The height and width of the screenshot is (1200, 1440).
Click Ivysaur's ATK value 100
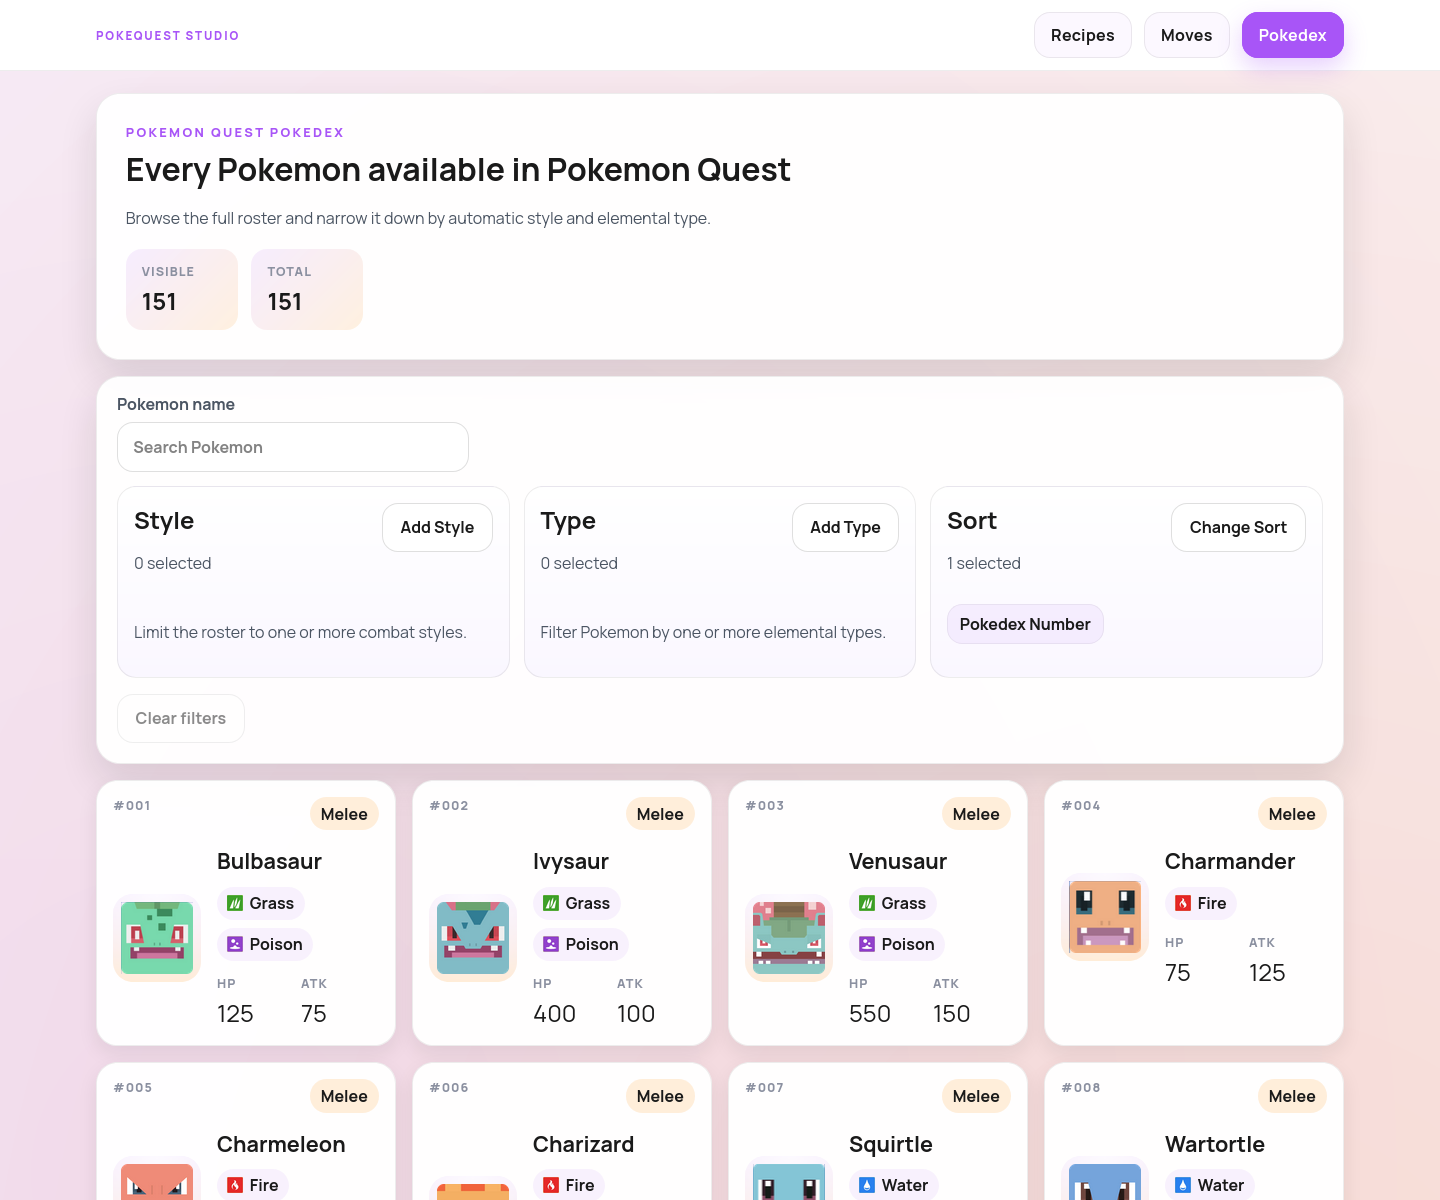tap(636, 1014)
